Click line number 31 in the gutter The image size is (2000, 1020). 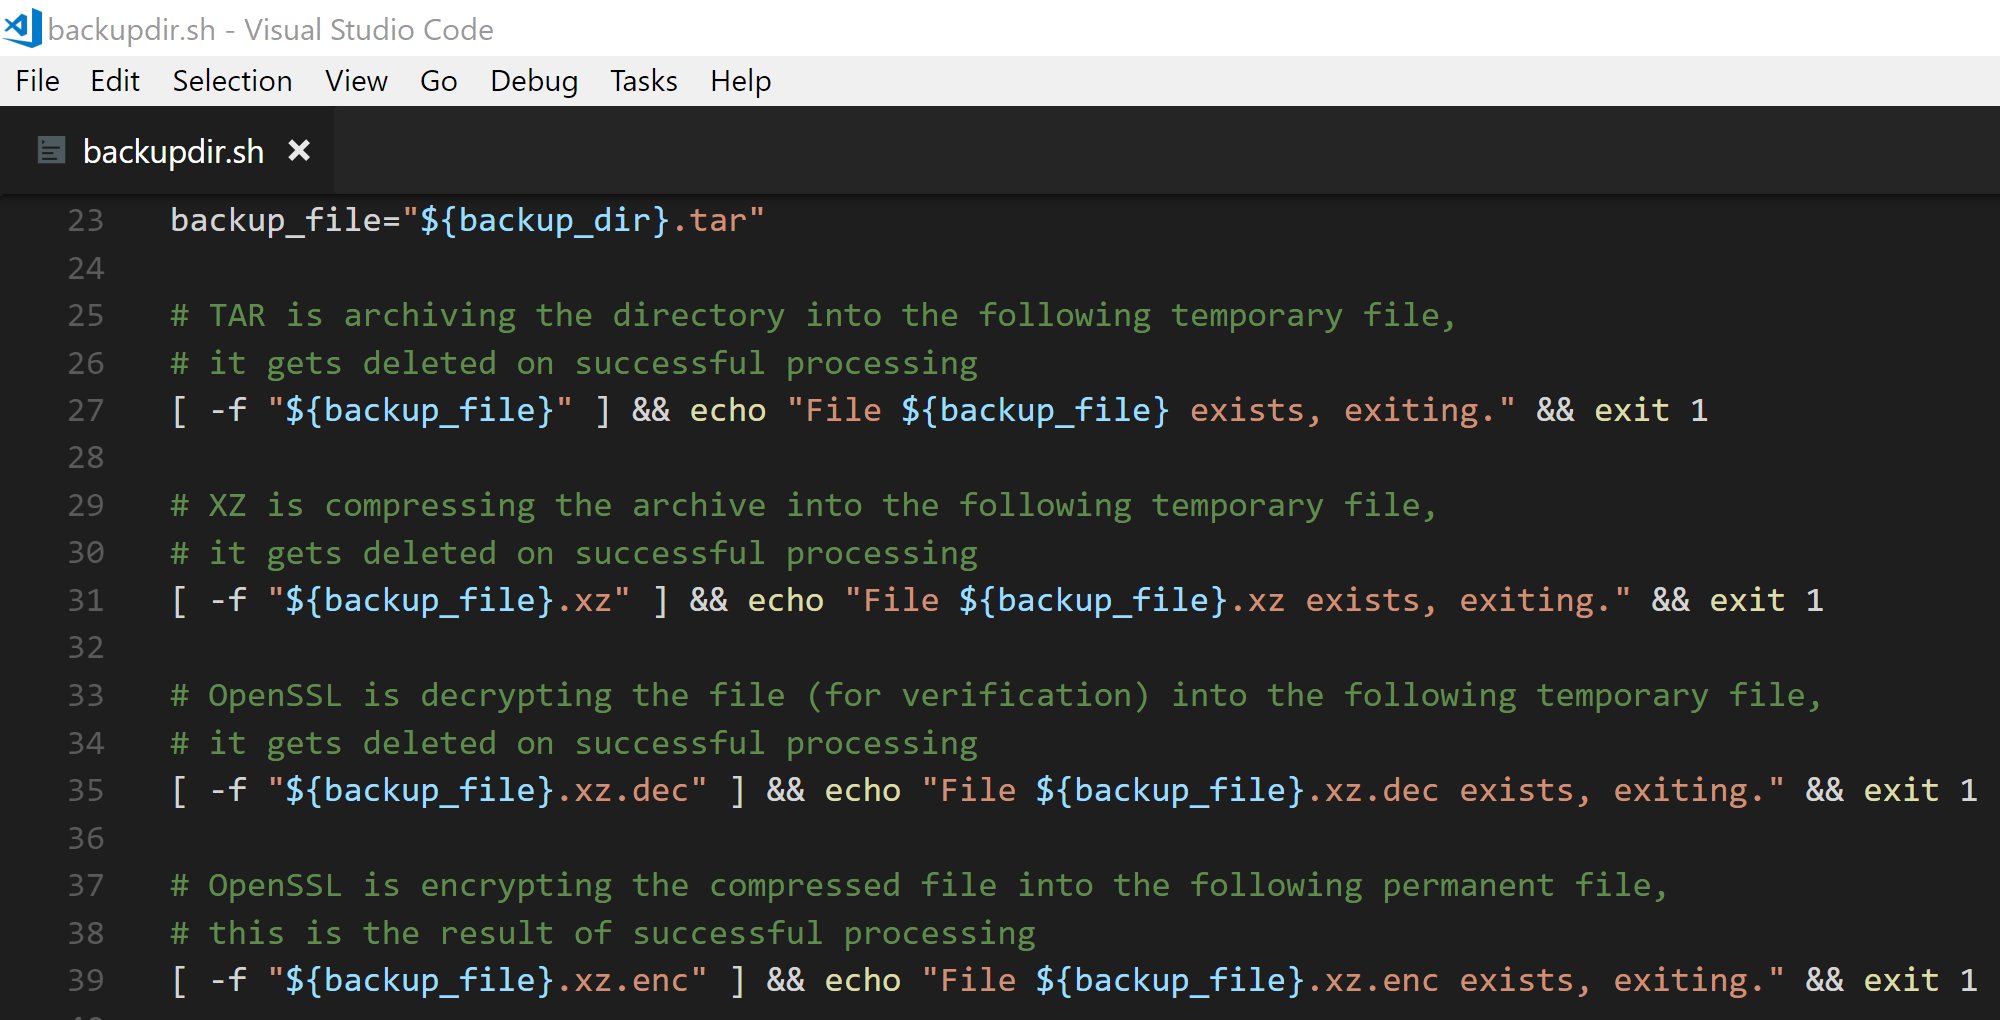click(x=86, y=600)
